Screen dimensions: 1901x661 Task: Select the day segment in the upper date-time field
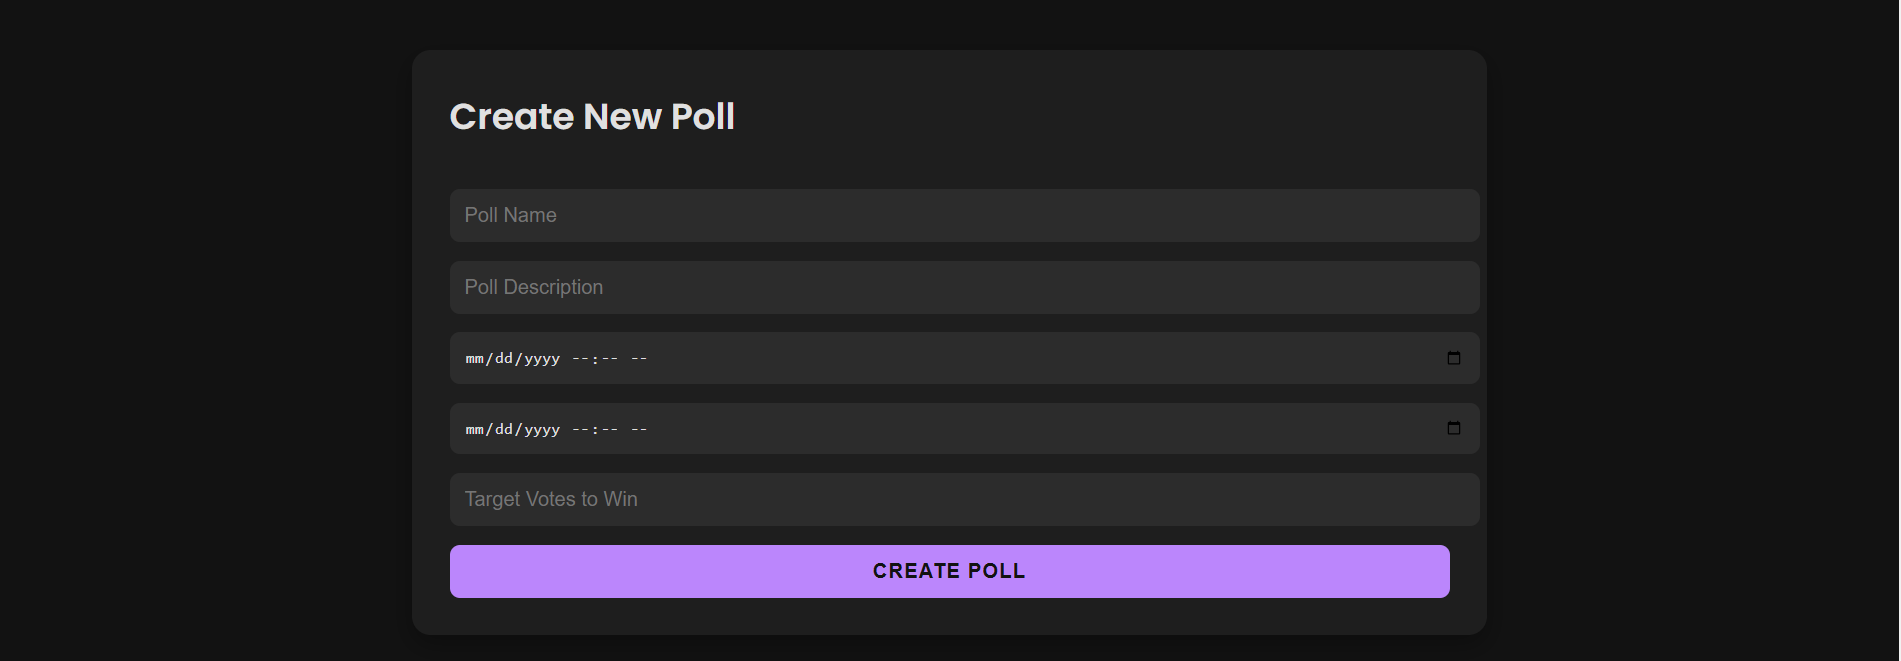tap(504, 359)
